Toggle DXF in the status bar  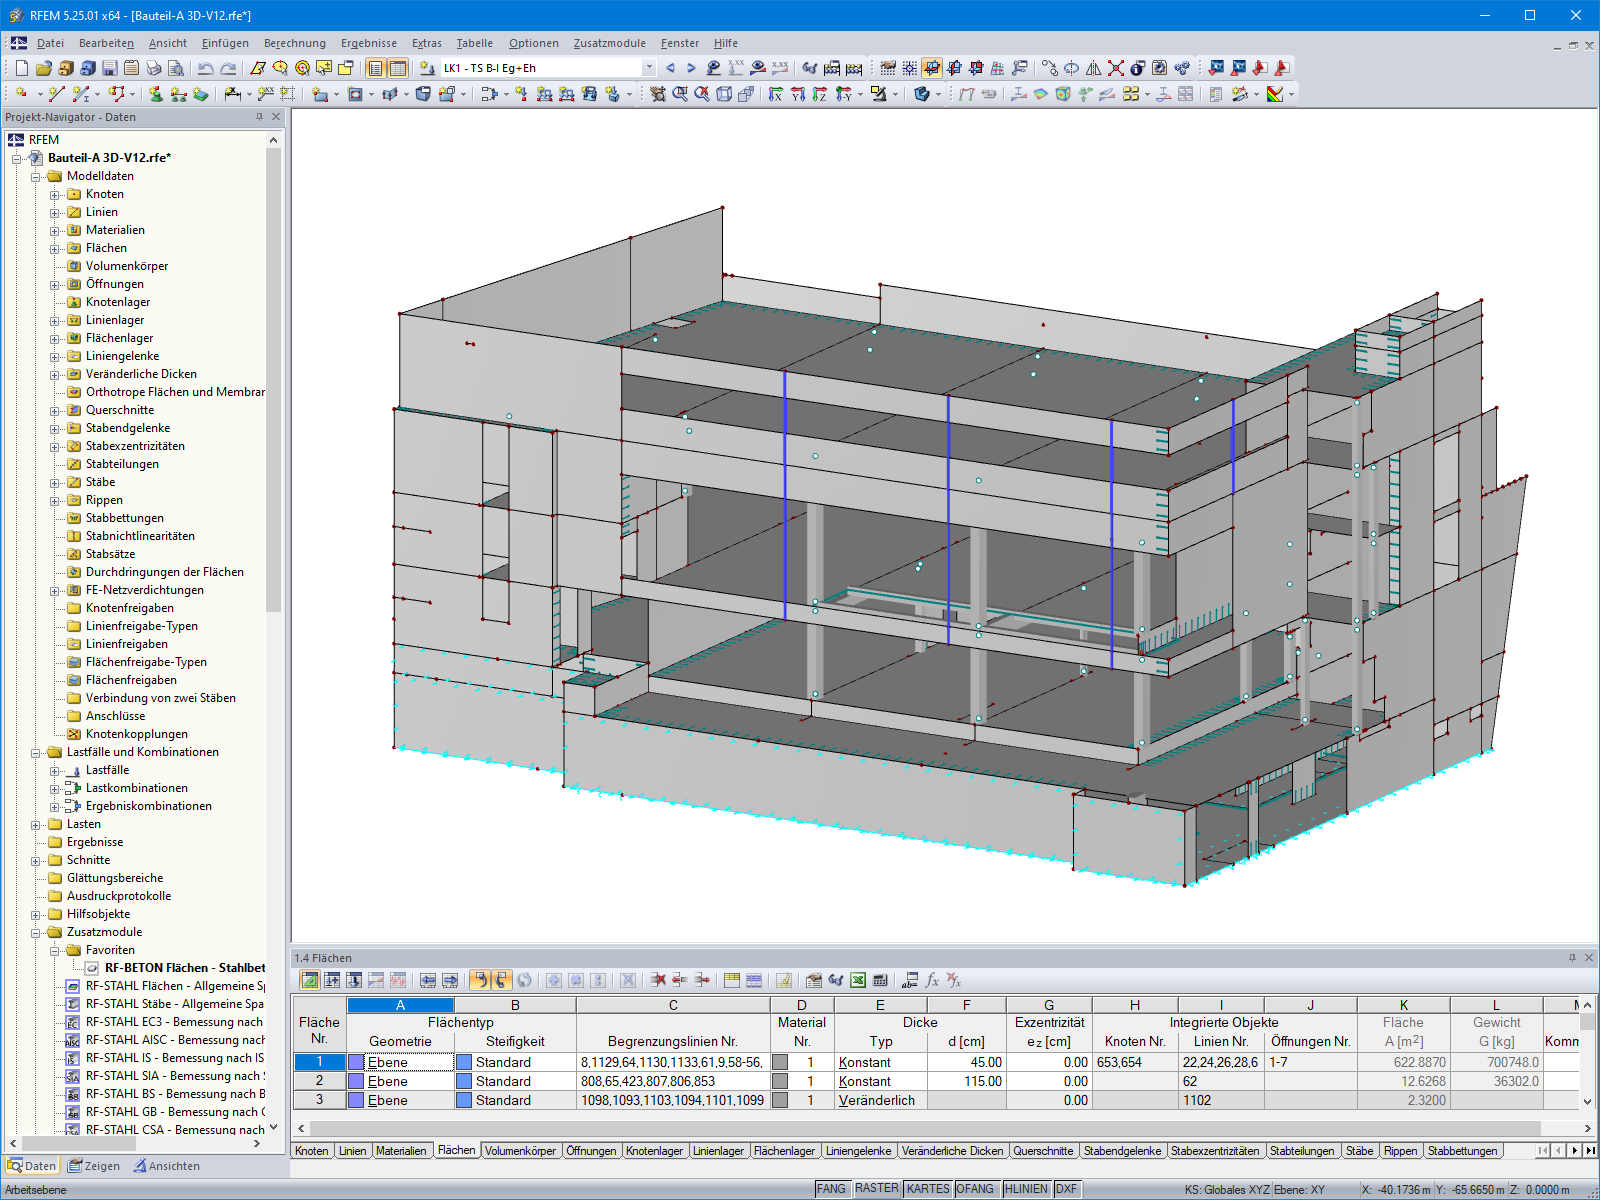pos(1066,1188)
